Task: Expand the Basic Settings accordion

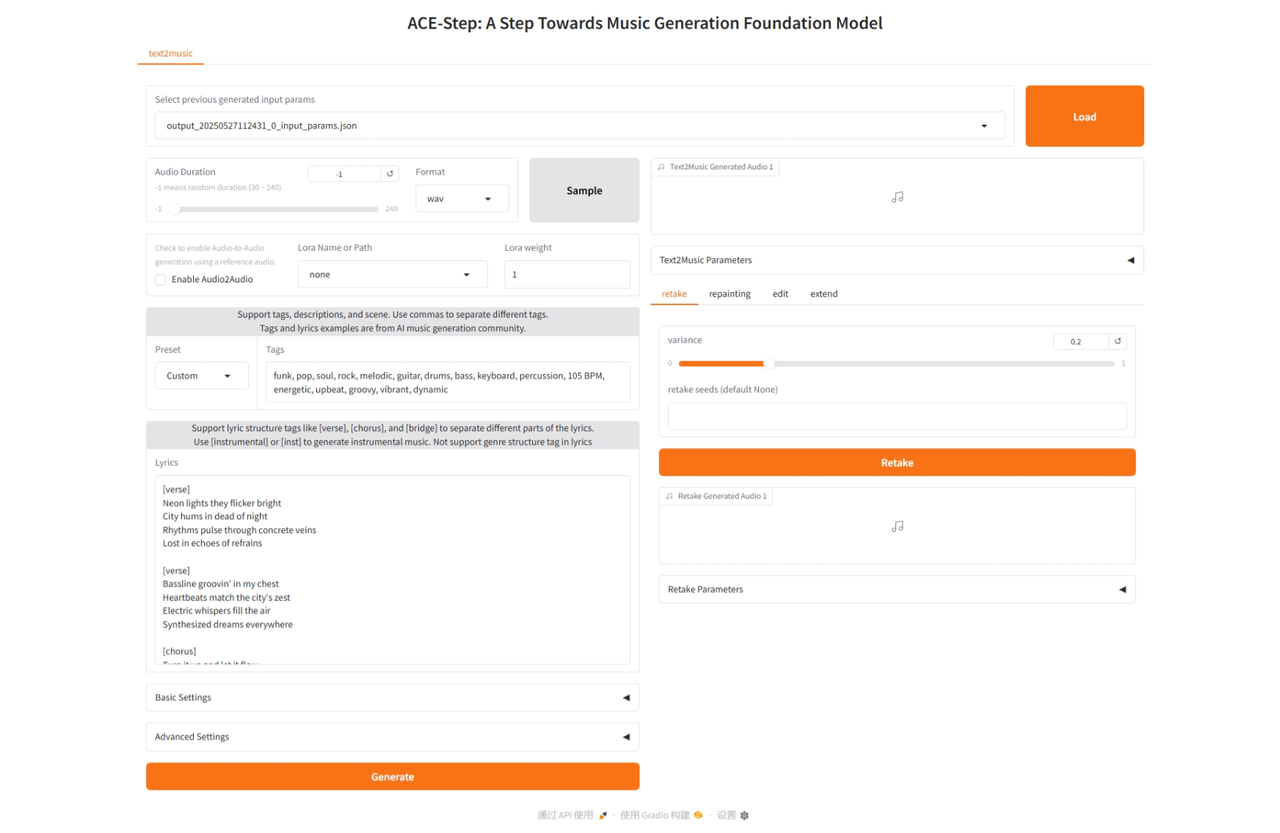Action: [392, 697]
